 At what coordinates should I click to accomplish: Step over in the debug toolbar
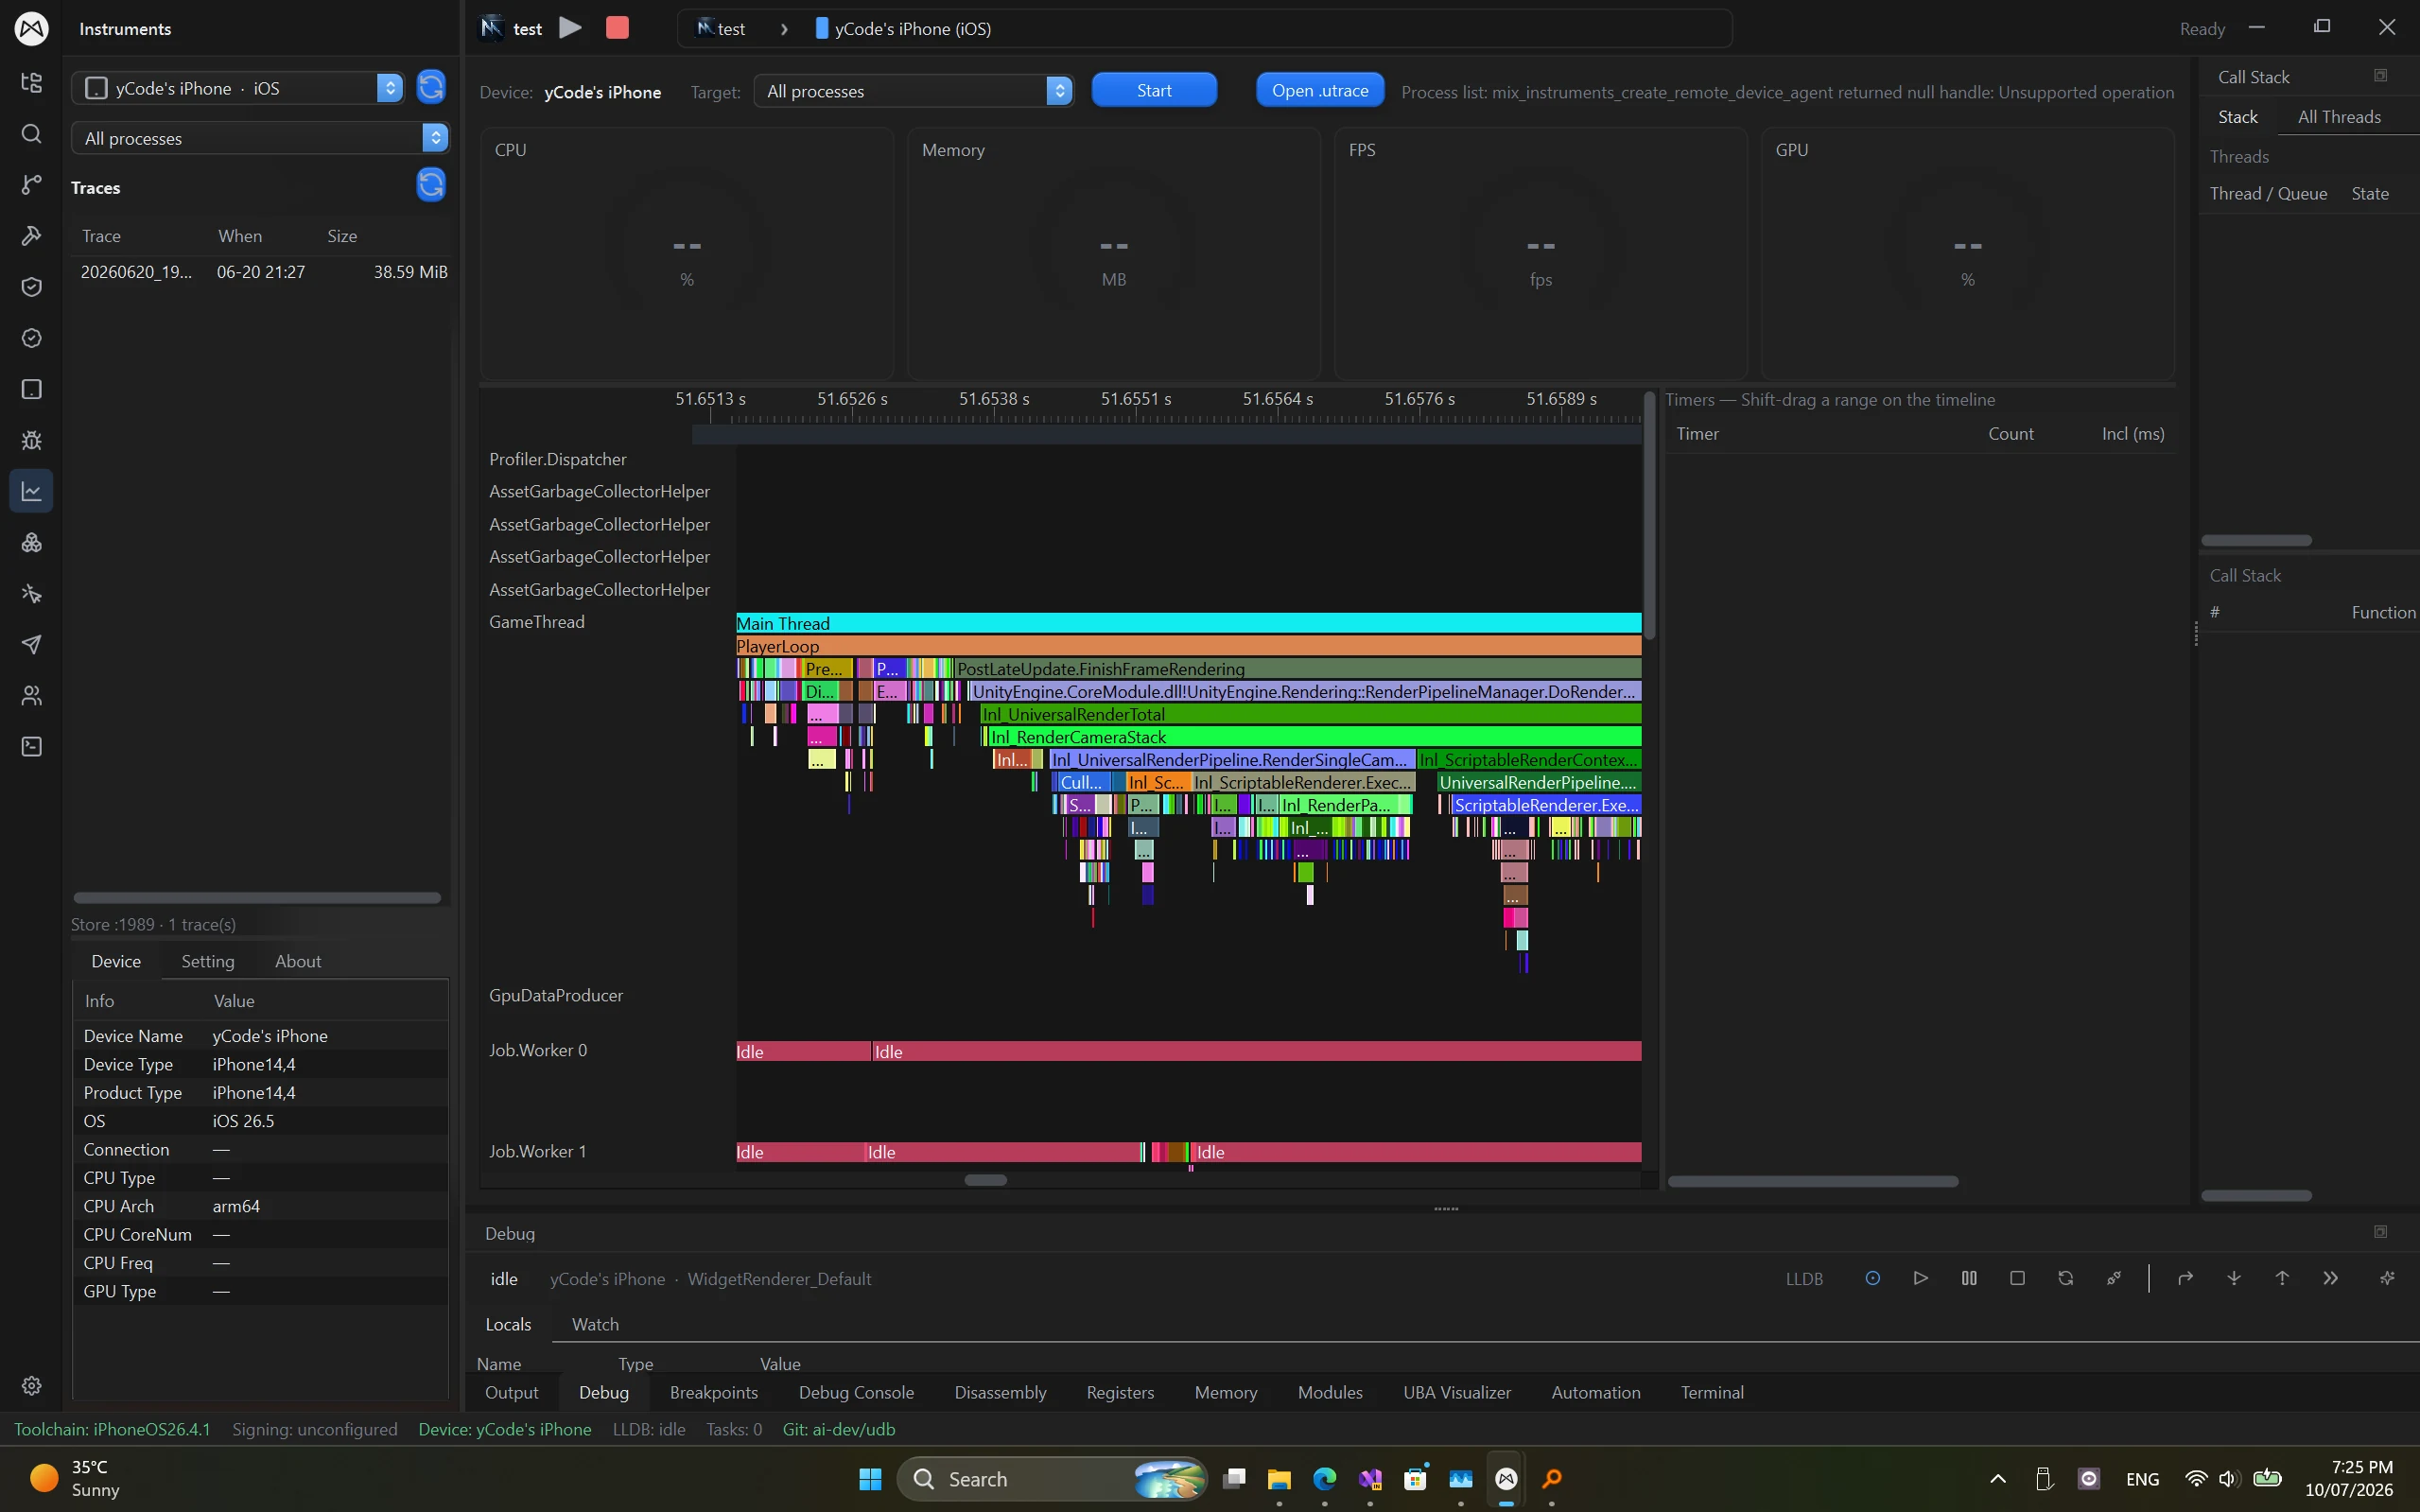point(2185,1278)
